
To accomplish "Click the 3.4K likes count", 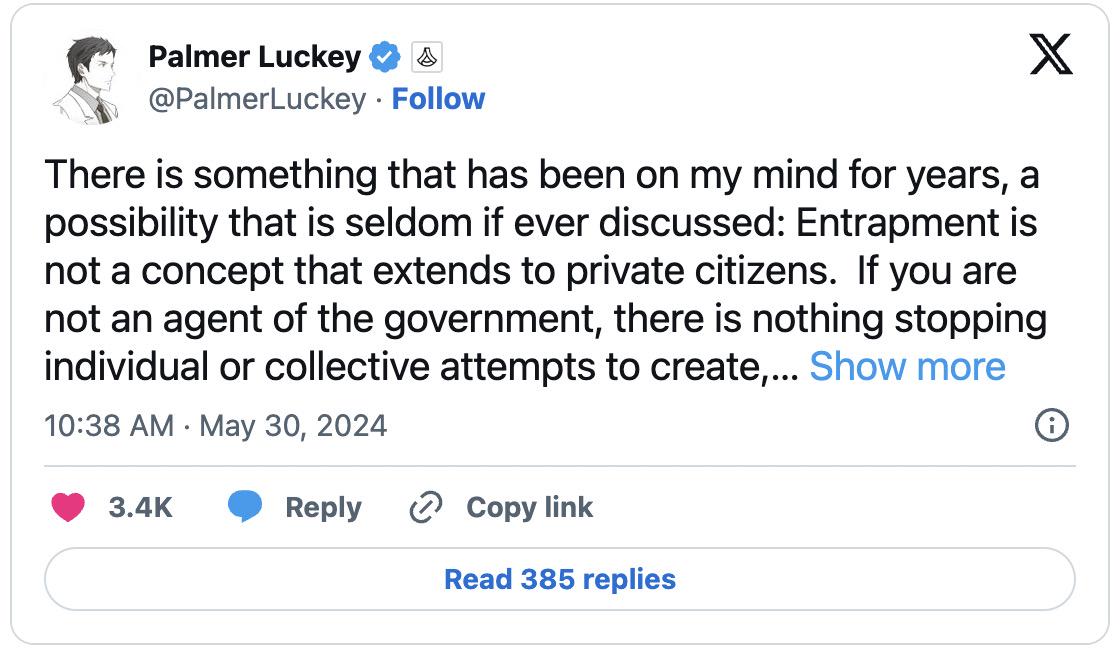I will click(x=140, y=508).
